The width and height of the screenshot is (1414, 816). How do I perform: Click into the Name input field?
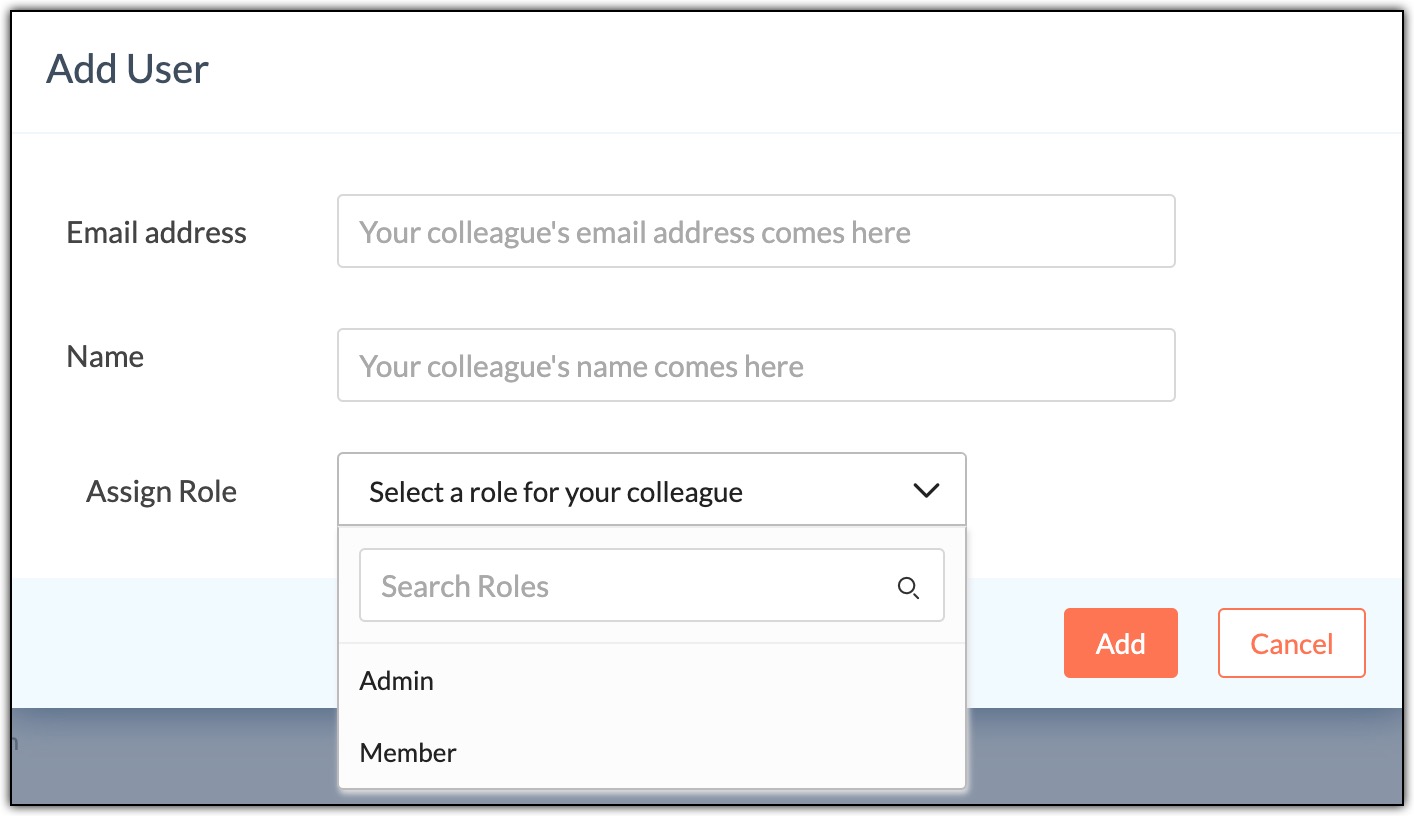pyautogui.click(x=755, y=366)
